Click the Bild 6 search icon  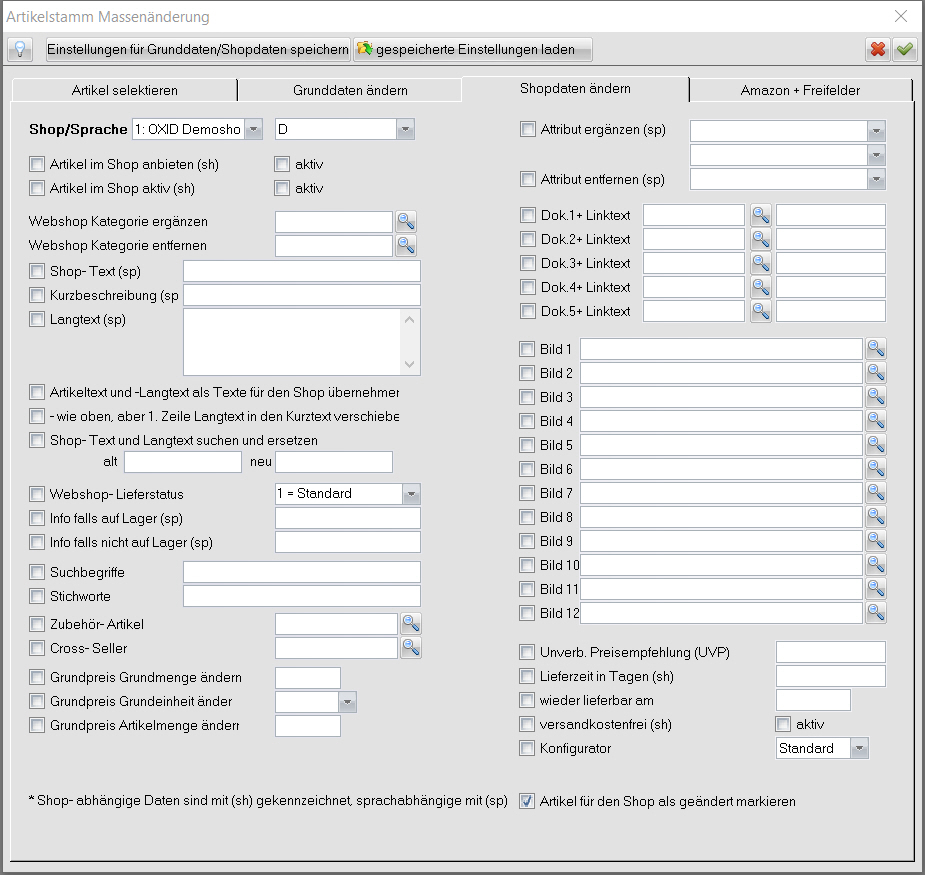click(x=876, y=469)
